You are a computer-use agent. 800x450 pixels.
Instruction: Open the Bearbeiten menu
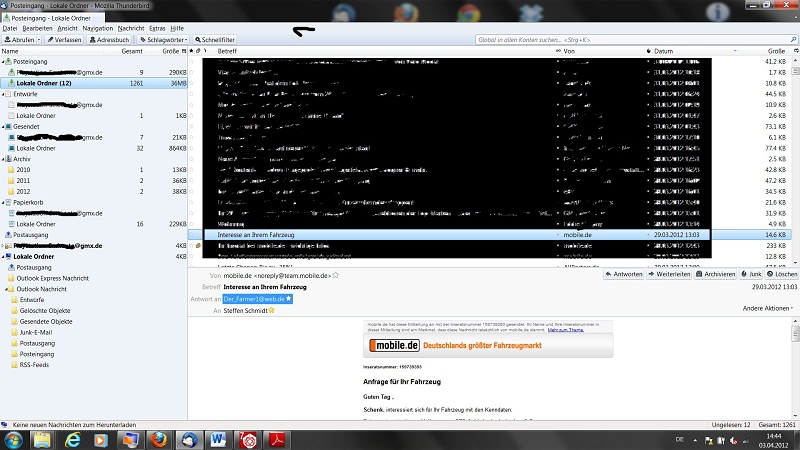37,29
